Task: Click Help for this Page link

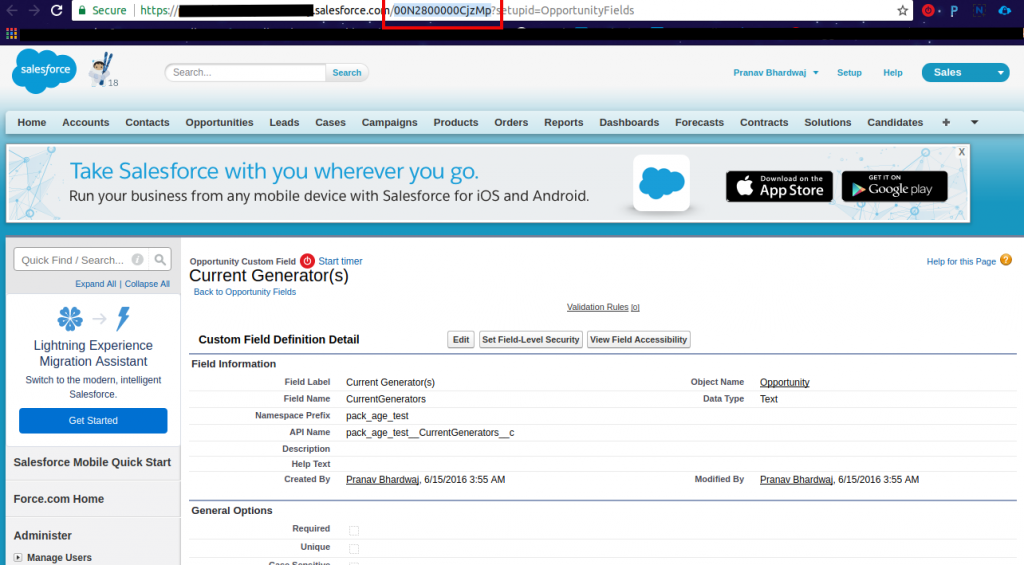Action: click(961, 261)
